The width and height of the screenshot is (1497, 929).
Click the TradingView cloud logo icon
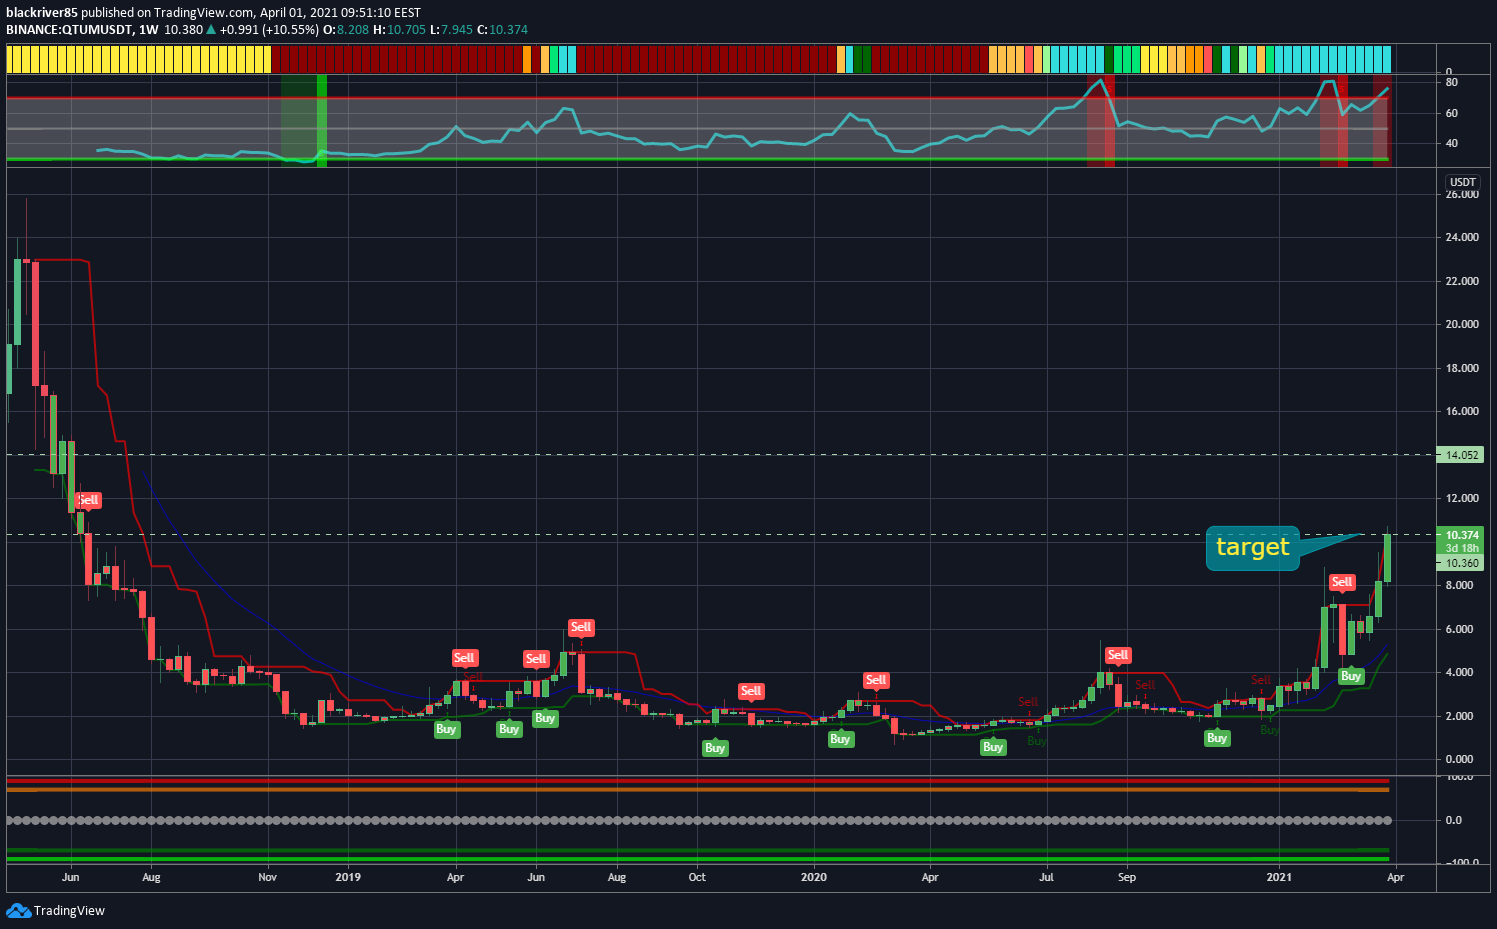pyautogui.click(x=18, y=910)
